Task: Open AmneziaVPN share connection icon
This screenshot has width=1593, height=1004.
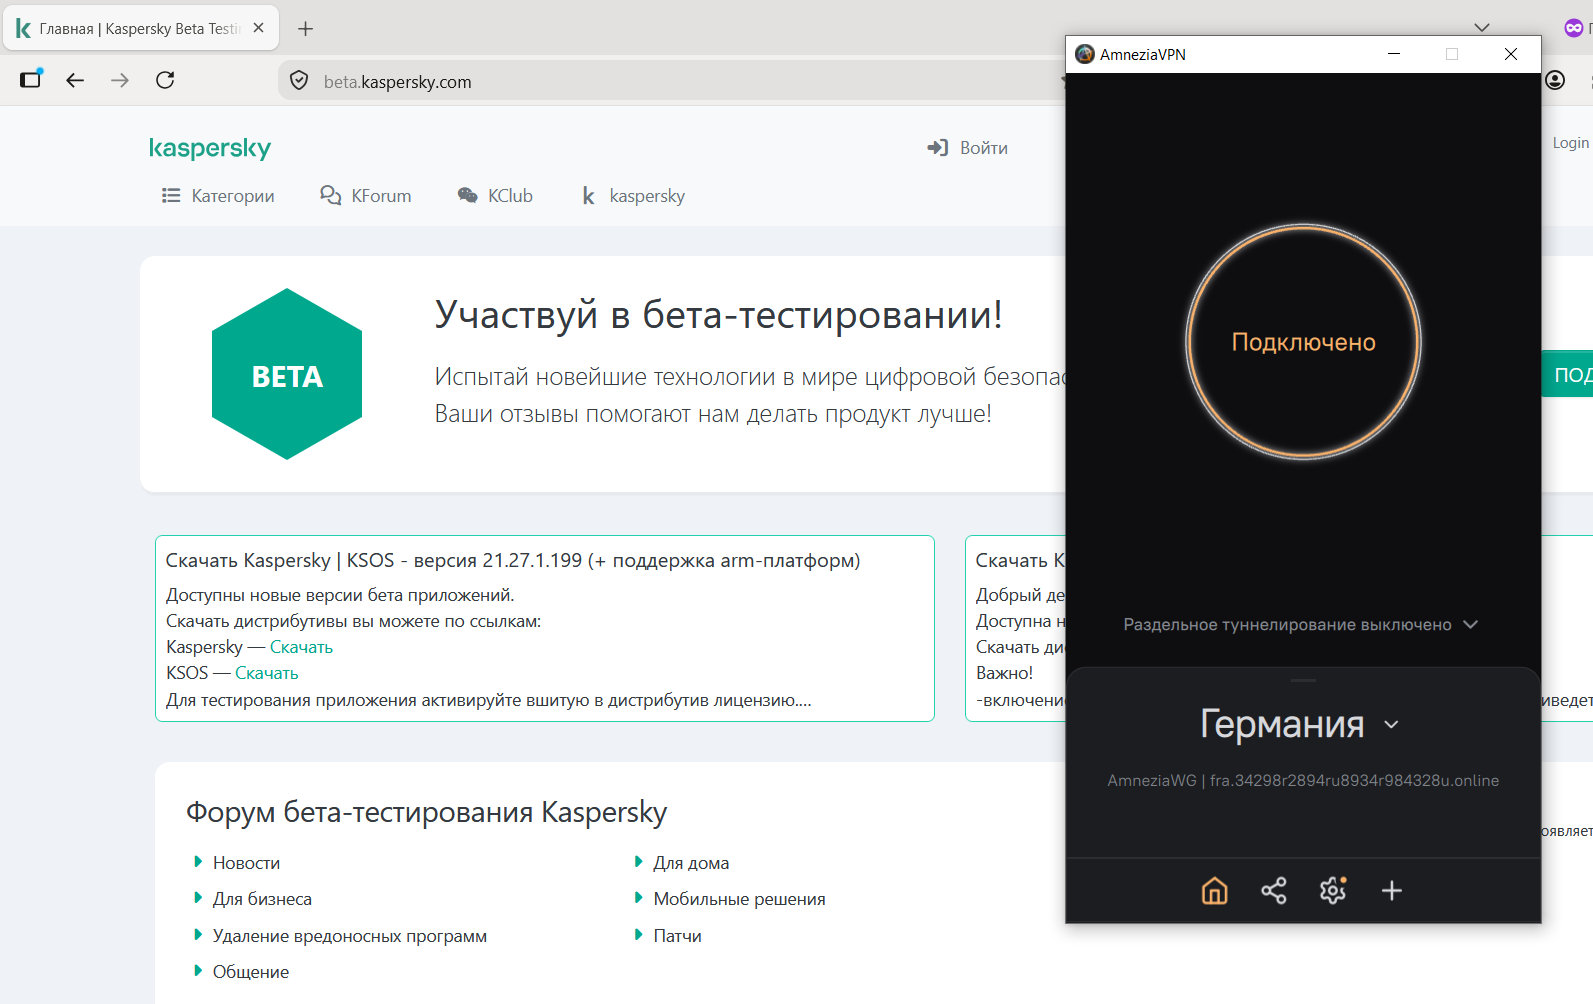Action: pos(1274,890)
